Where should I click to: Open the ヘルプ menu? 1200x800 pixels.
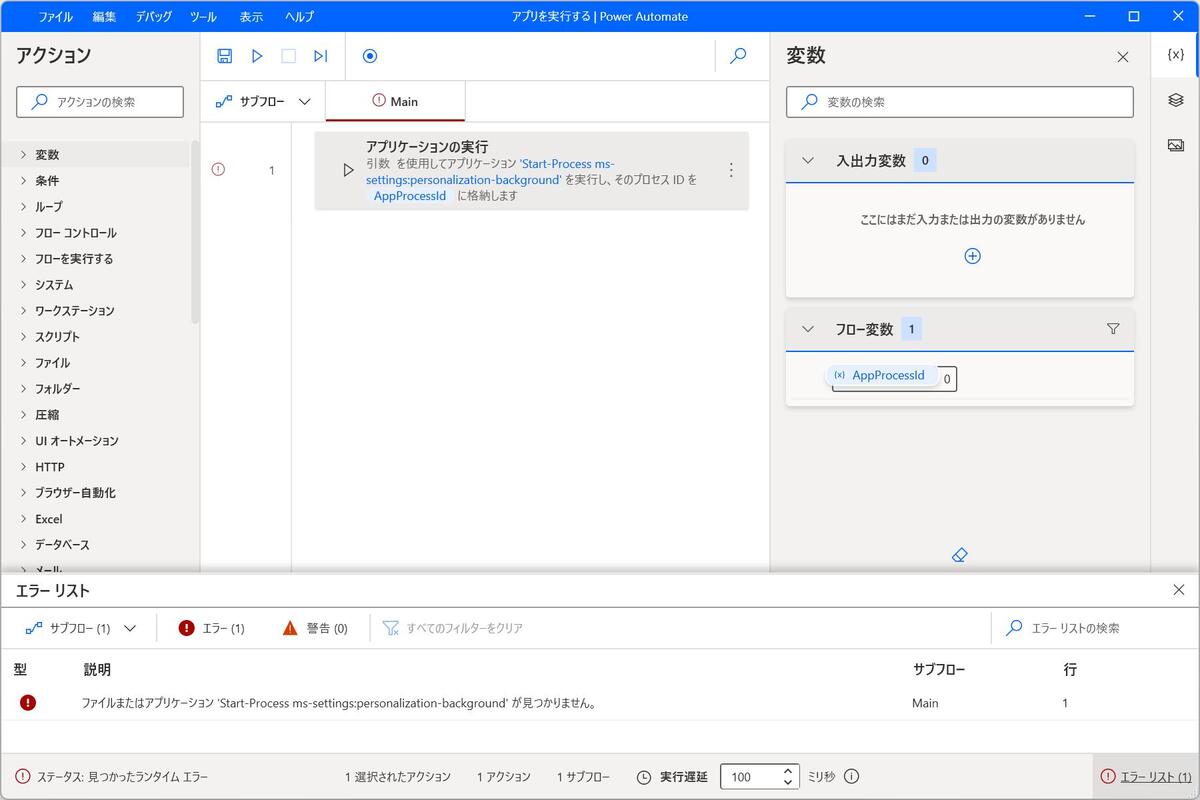299,16
